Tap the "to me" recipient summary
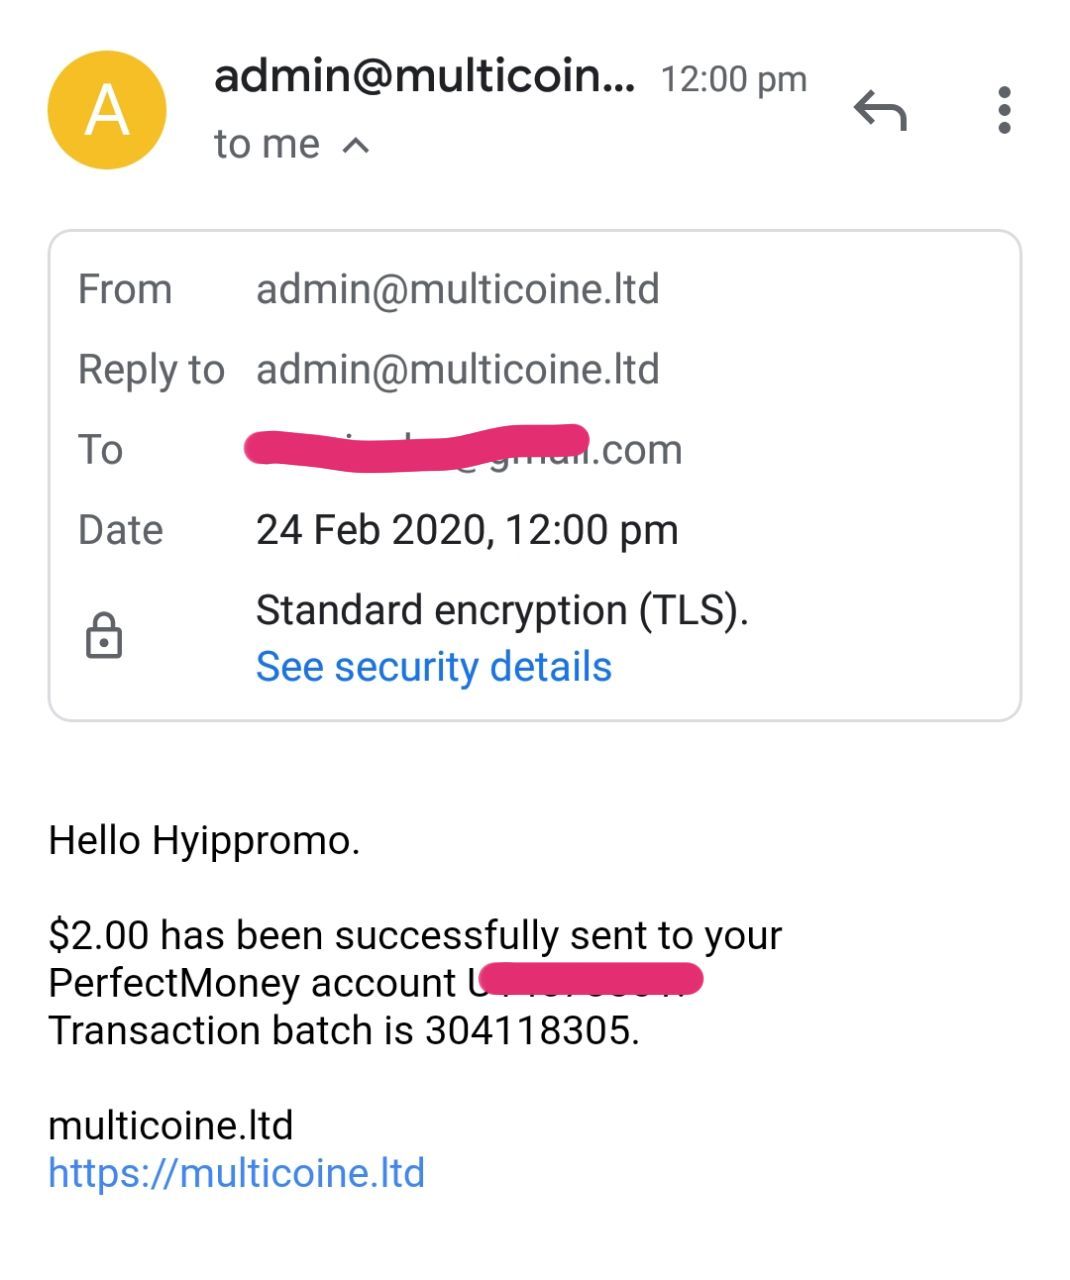This screenshot has height=1280, width=1070. (x=266, y=145)
